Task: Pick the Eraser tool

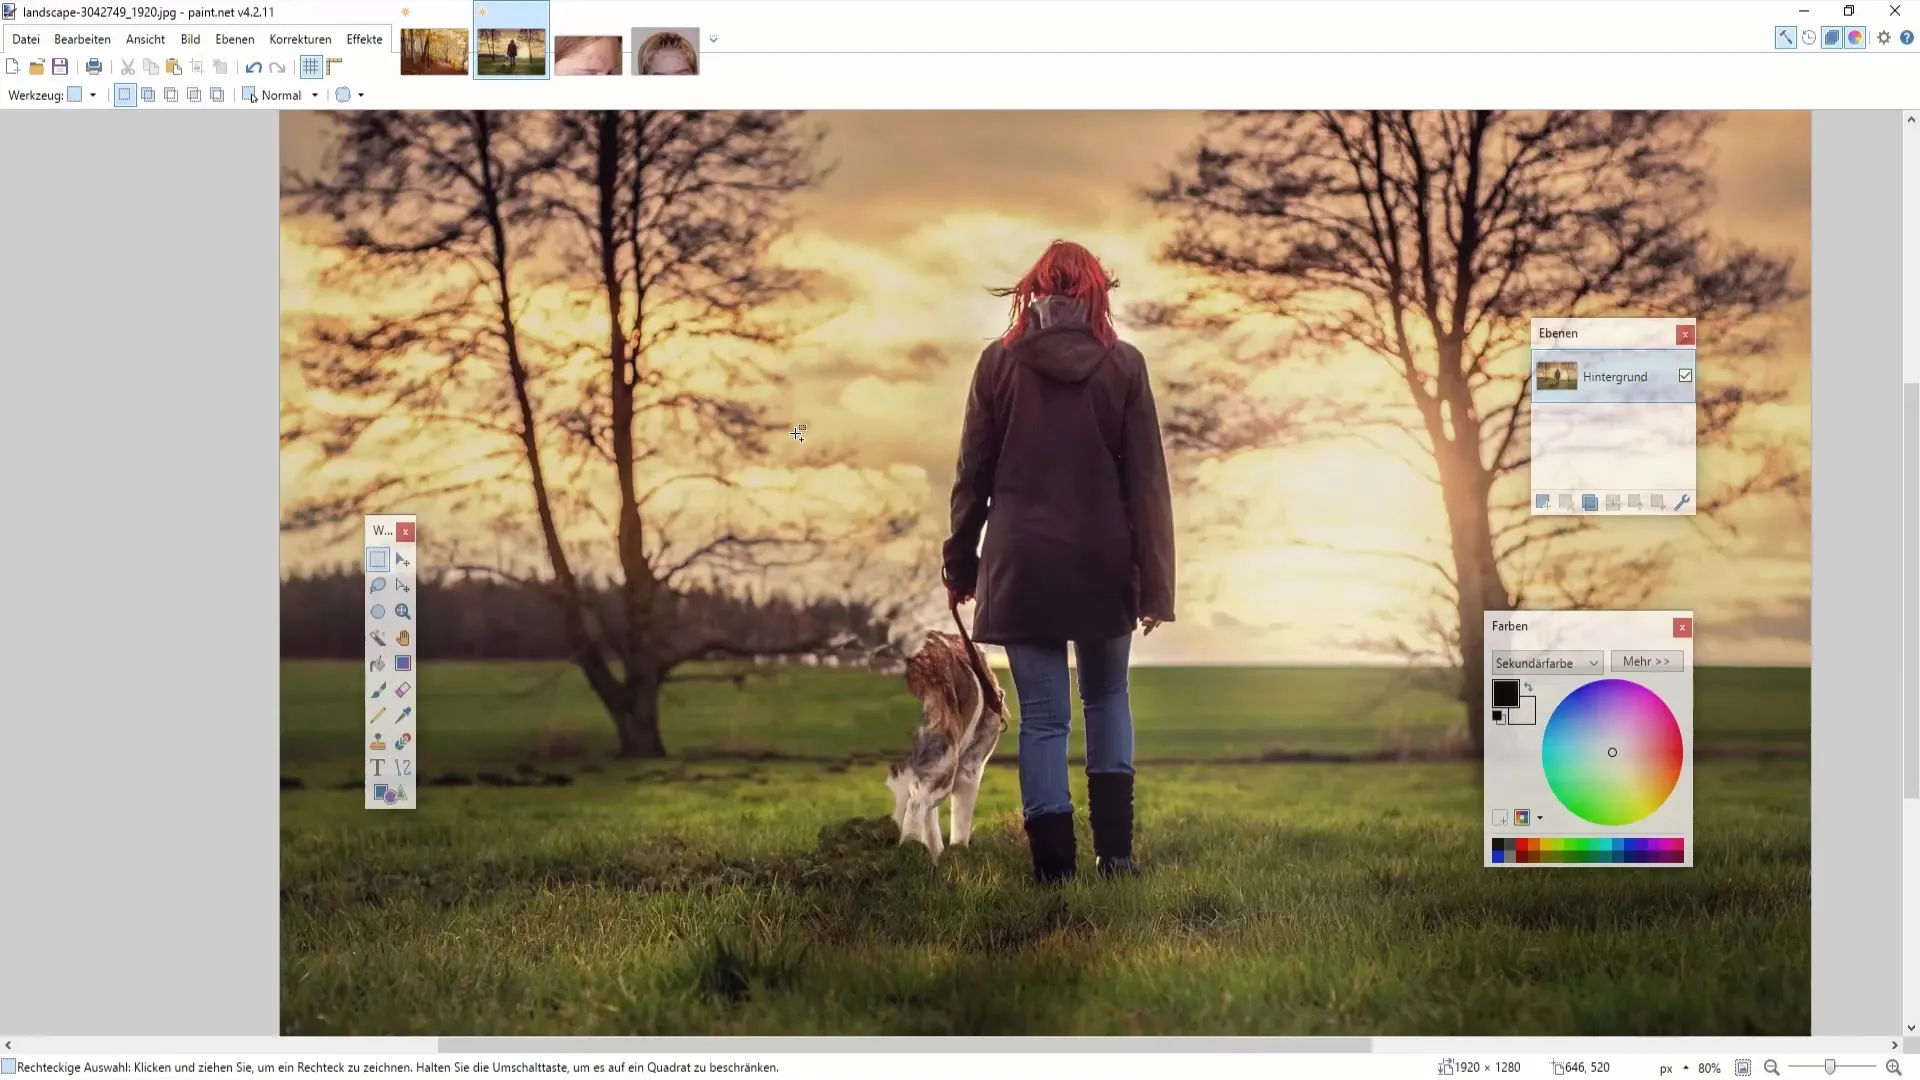Action: click(403, 690)
